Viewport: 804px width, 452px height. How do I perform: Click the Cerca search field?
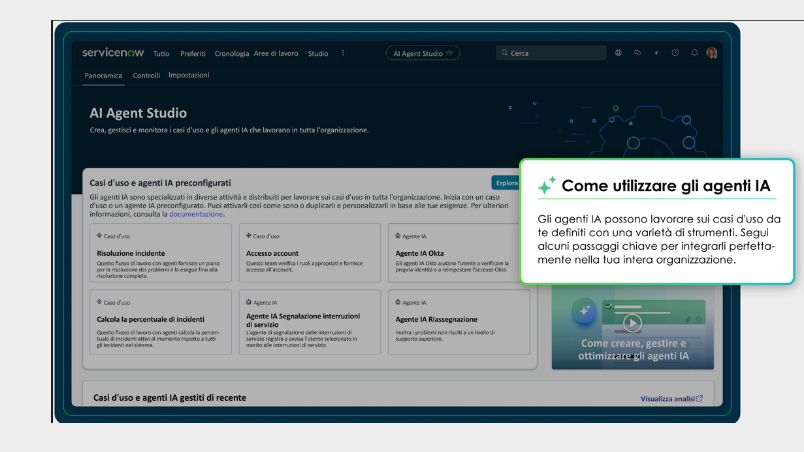click(x=551, y=53)
